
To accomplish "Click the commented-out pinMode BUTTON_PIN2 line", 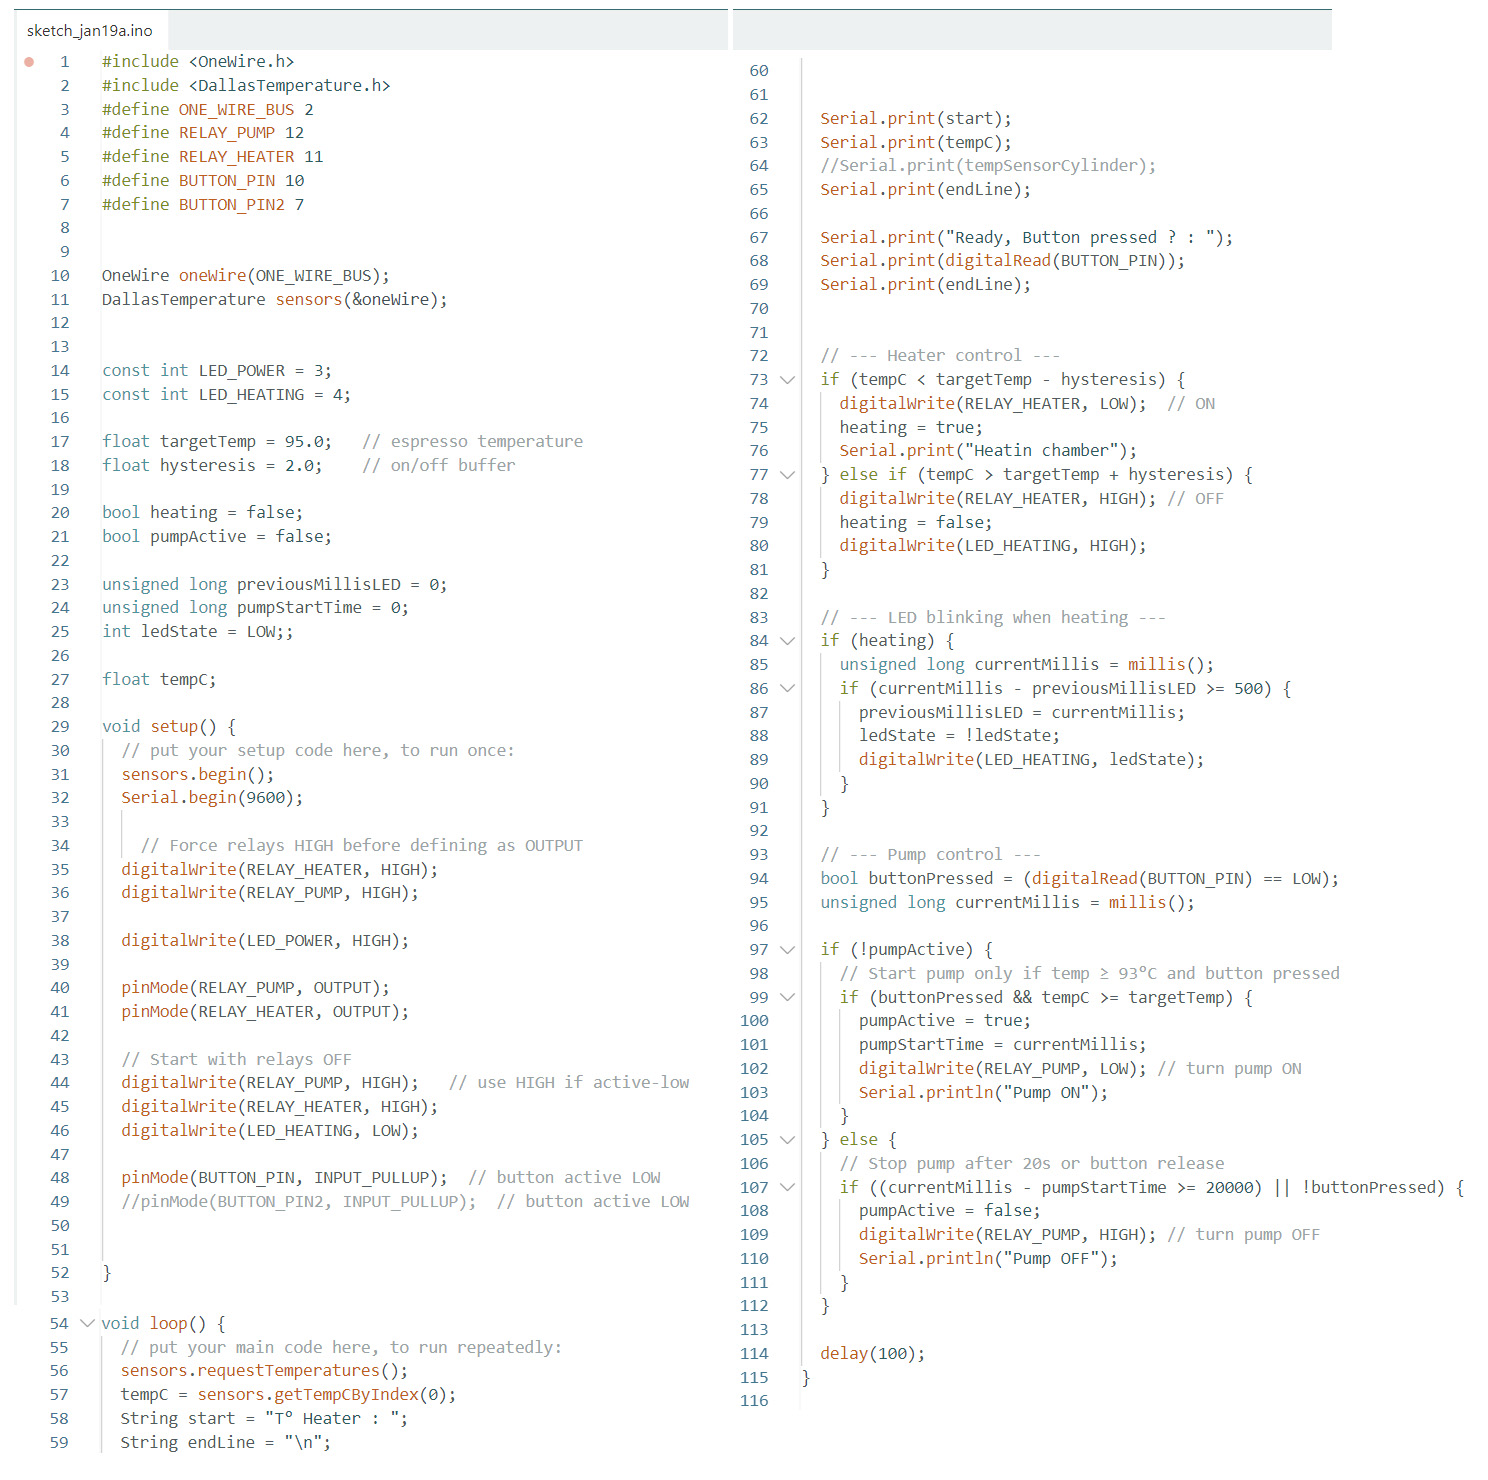I will [x=298, y=1202].
